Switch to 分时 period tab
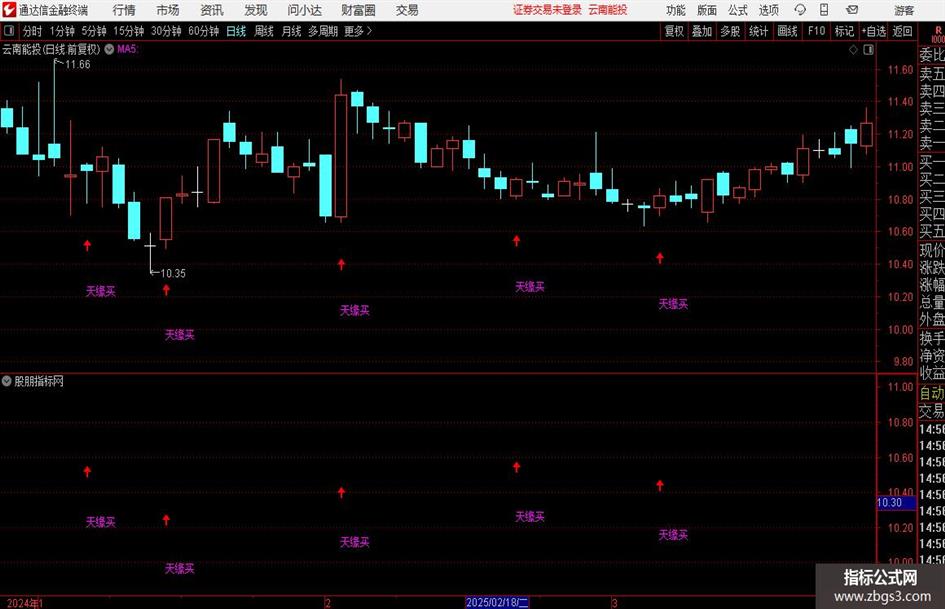 tap(33, 31)
